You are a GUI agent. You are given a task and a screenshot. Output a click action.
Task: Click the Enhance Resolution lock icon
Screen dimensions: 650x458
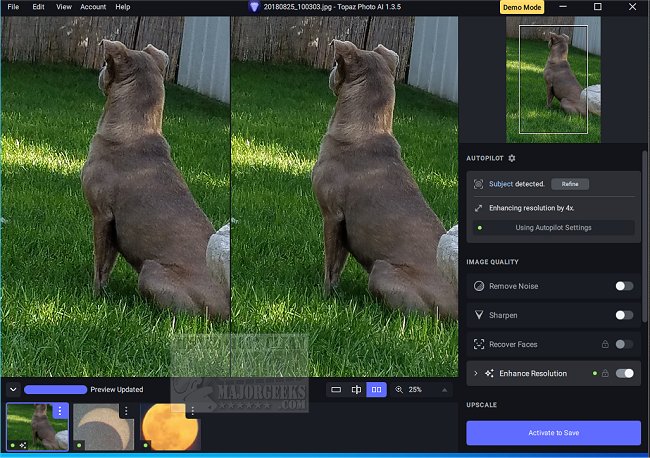(x=606, y=373)
